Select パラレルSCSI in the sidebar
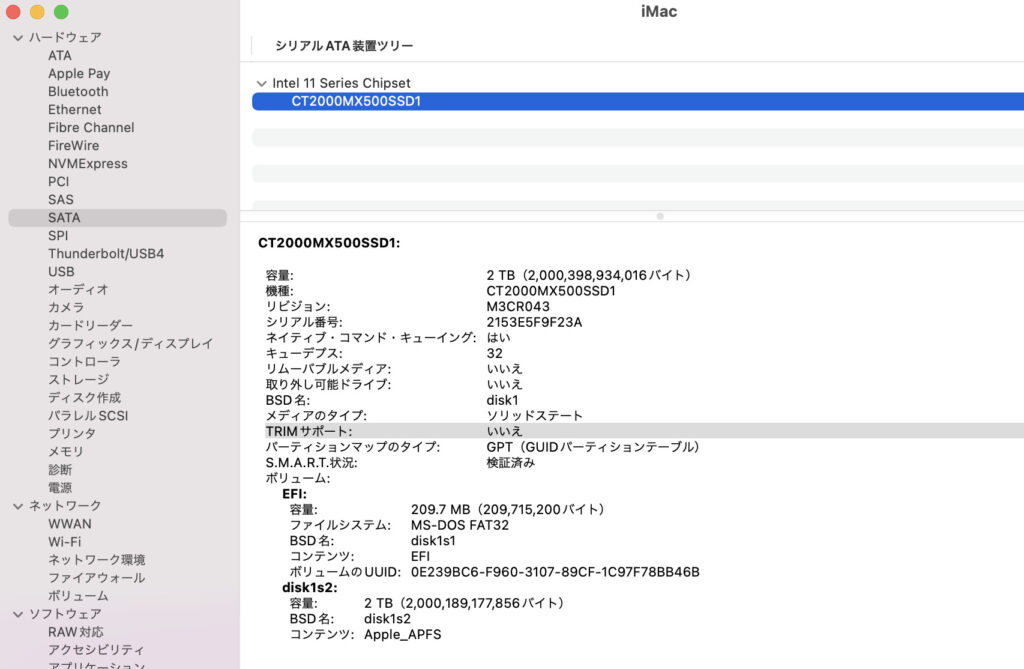The width and height of the screenshot is (1024, 669). tap(88, 416)
